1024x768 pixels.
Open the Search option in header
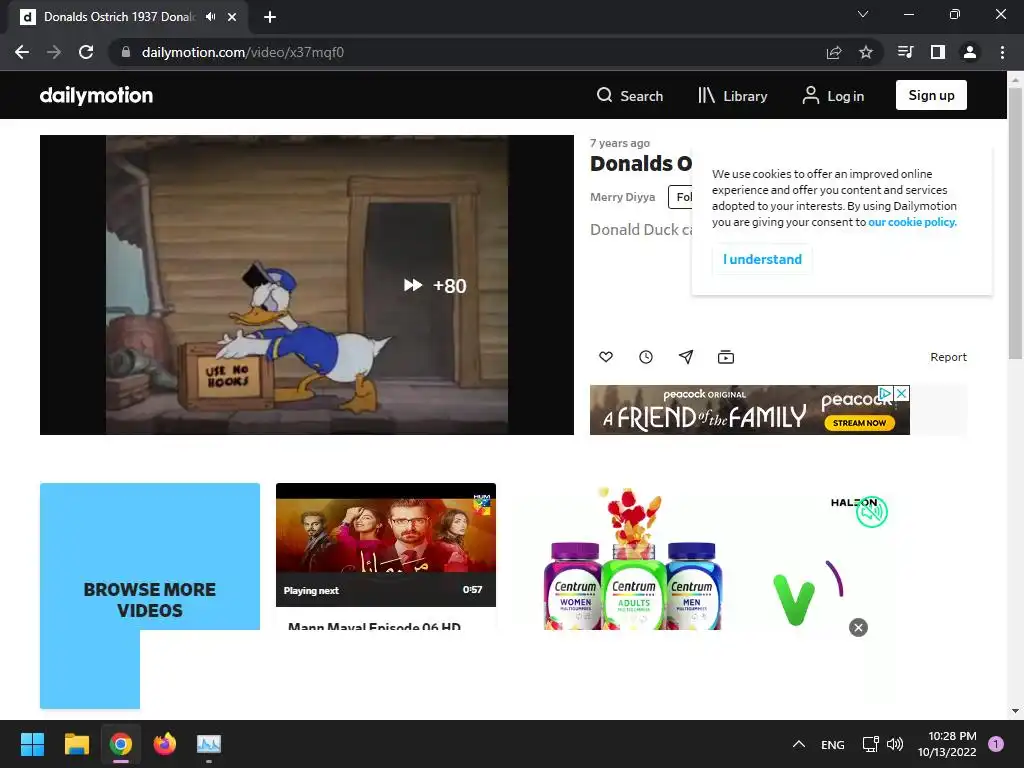[x=630, y=95]
